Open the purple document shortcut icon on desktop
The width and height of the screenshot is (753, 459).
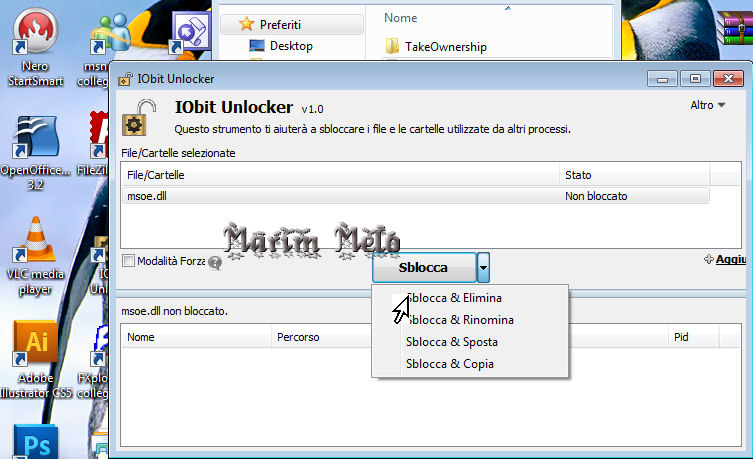coord(191,32)
